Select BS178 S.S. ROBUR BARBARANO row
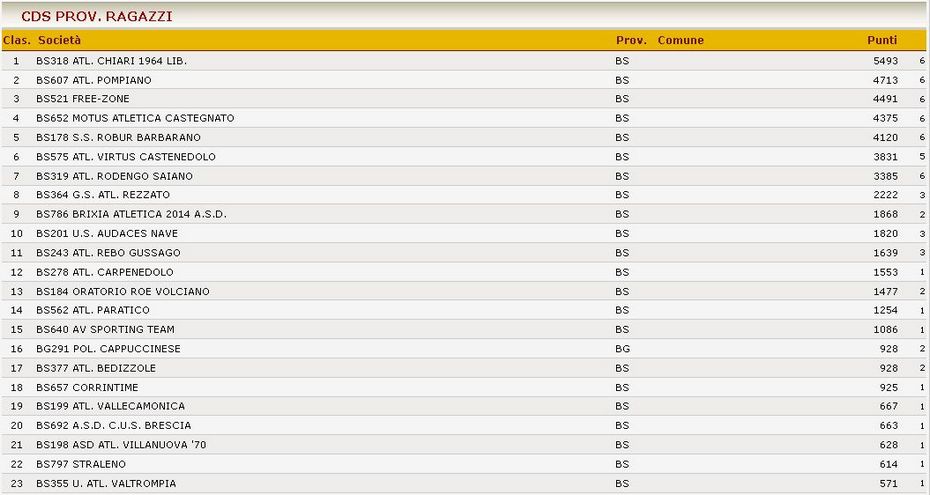The width and height of the screenshot is (930, 495). (x=465, y=138)
